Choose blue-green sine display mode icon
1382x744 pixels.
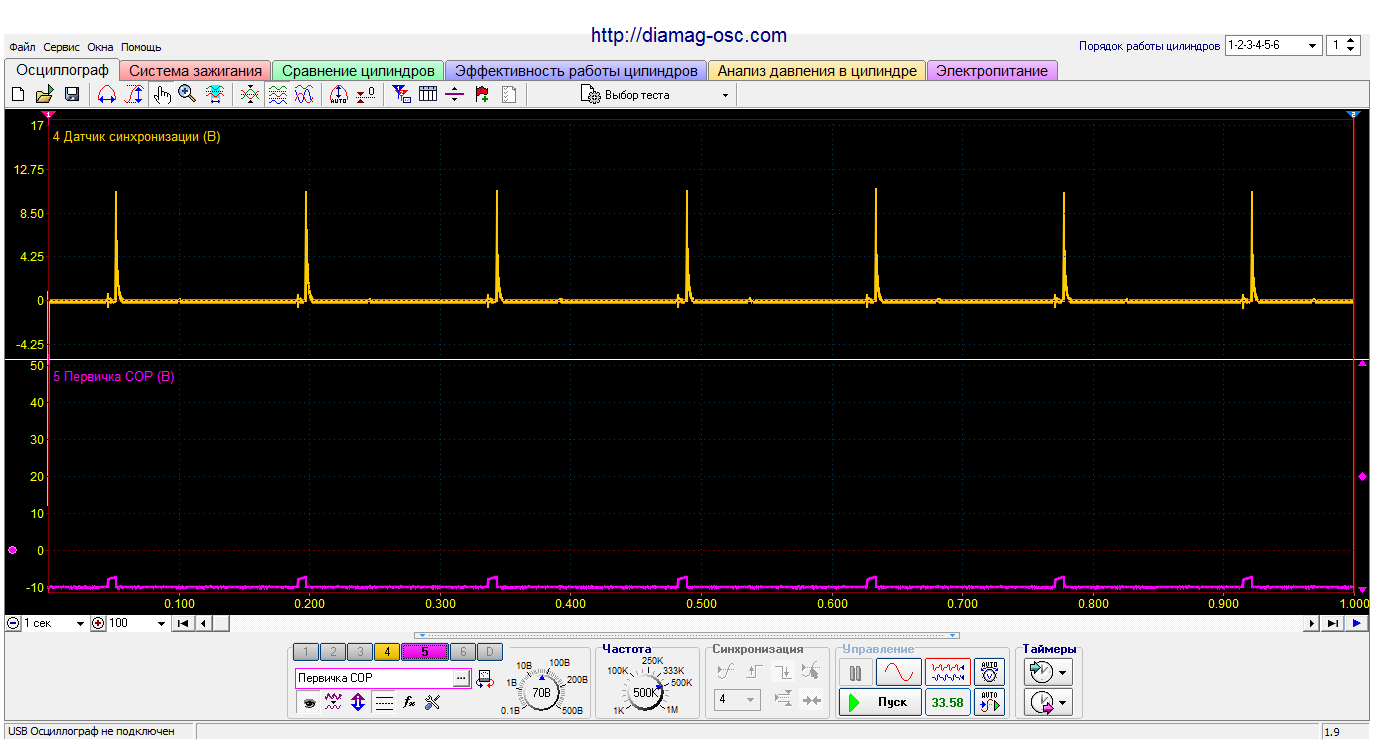tap(304, 95)
